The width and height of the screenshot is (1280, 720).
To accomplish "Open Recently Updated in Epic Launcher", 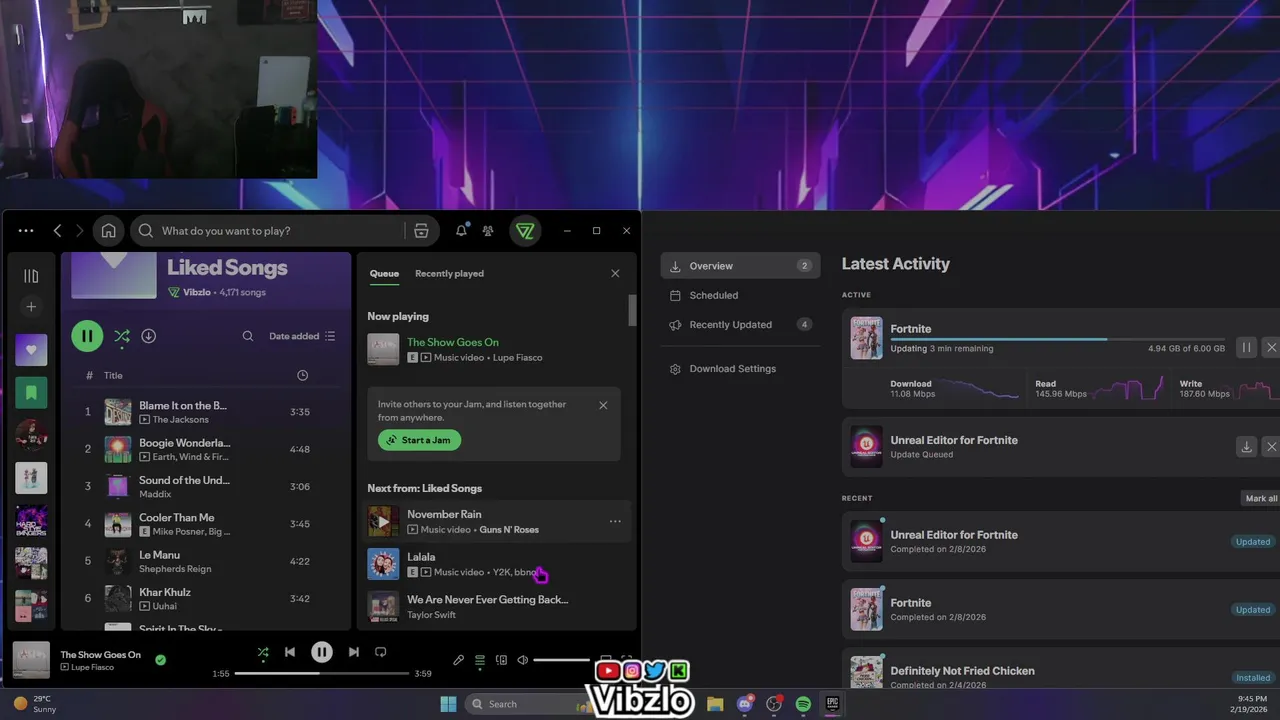I will [740, 325].
